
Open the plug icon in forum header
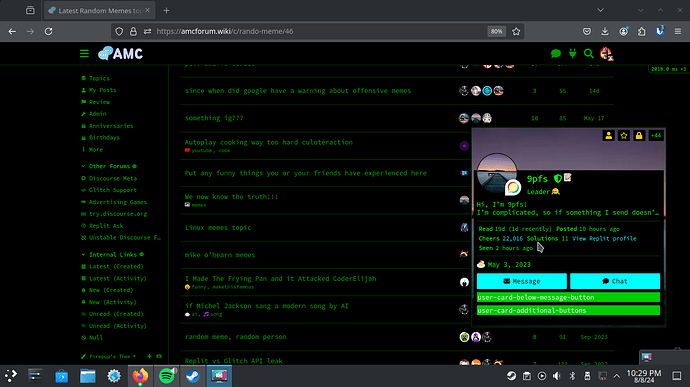[573, 54]
